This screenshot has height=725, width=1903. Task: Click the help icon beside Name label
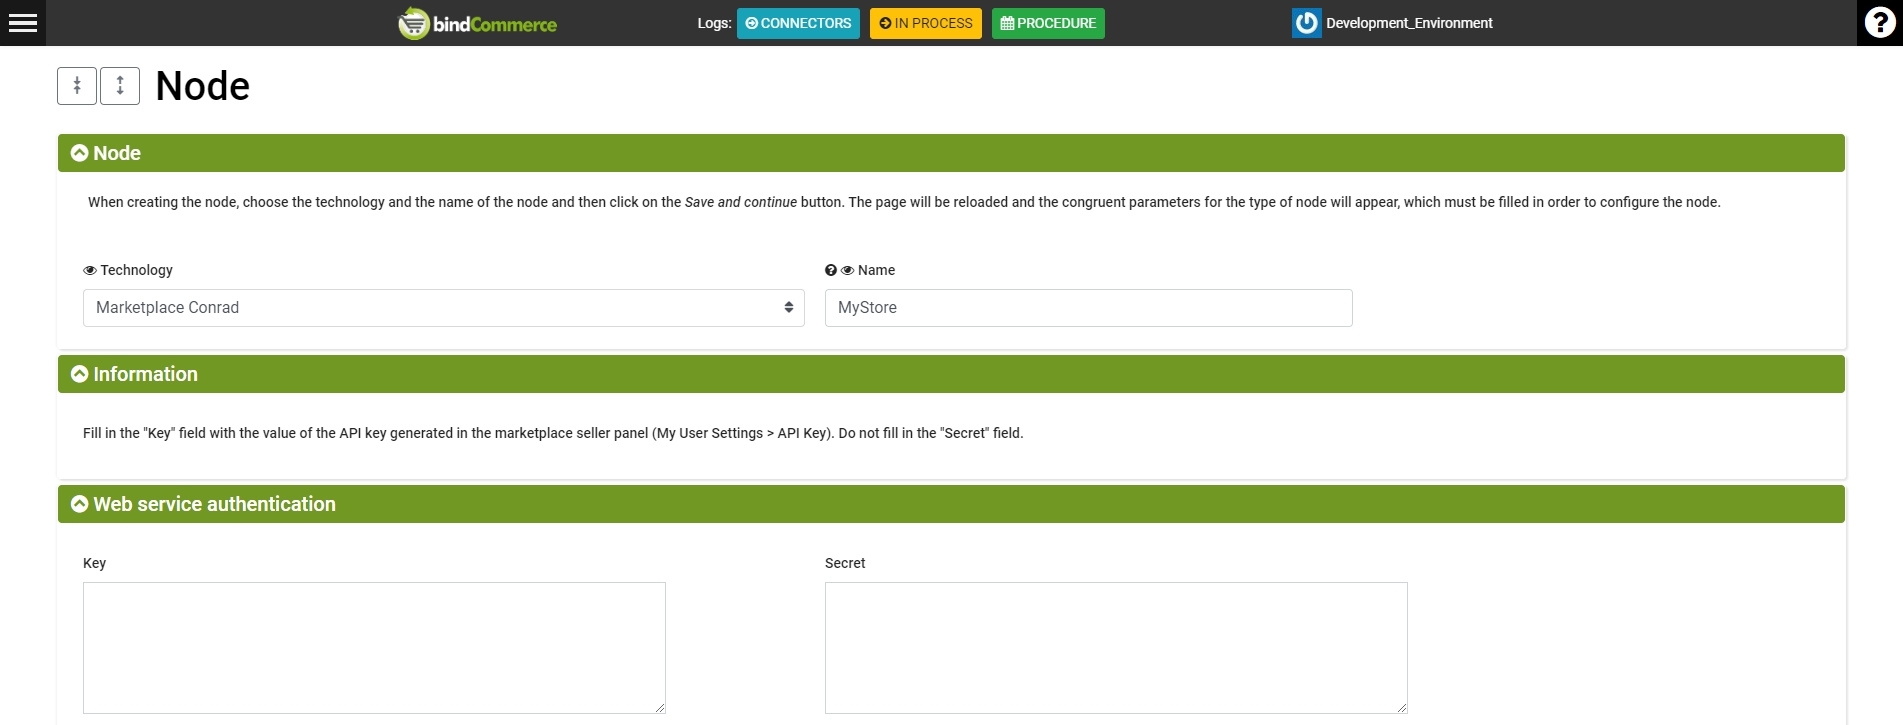(830, 270)
